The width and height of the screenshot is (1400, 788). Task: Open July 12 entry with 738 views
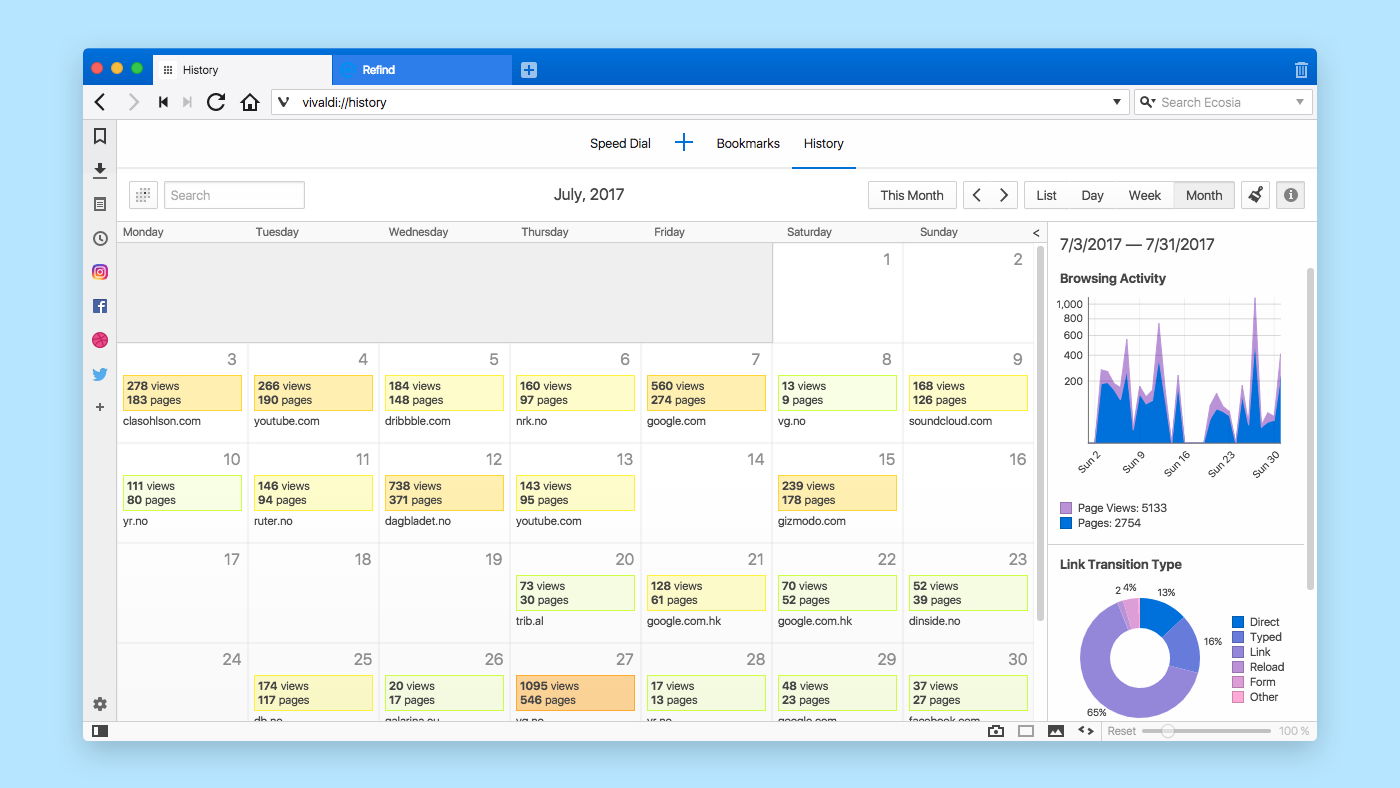[x=444, y=493]
